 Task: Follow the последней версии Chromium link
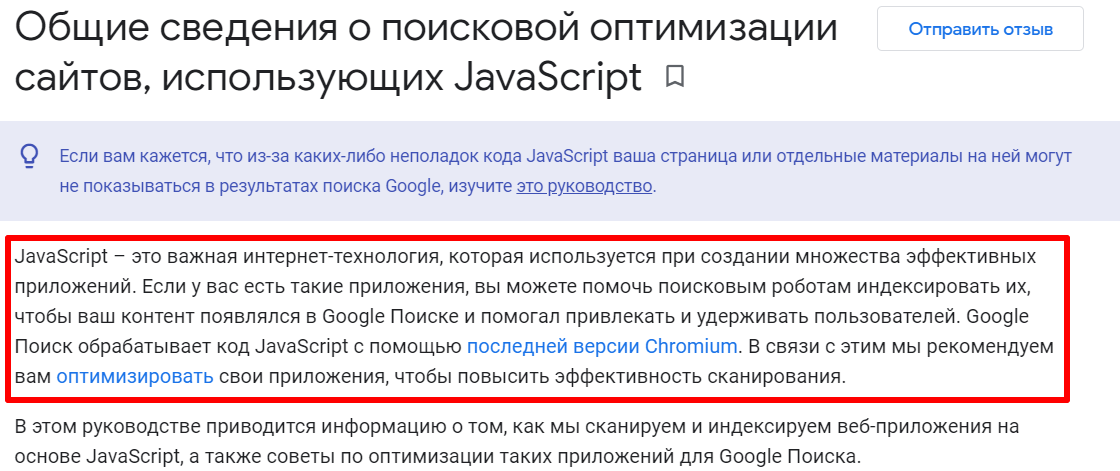pyautogui.click(x=602, y=347)
